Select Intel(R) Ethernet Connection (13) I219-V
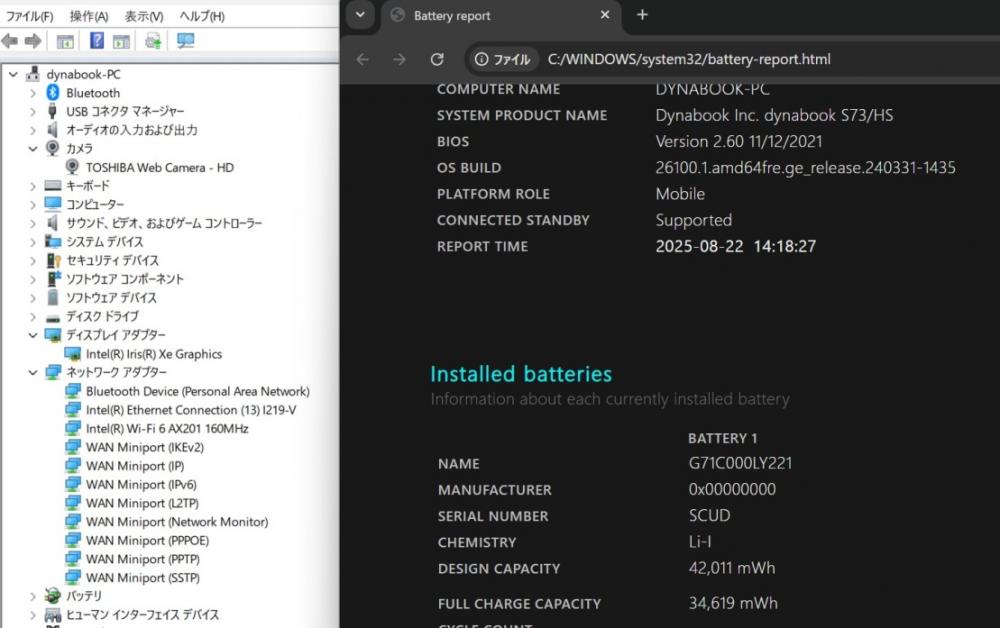The image size is (1000, 628). [191, 410]
